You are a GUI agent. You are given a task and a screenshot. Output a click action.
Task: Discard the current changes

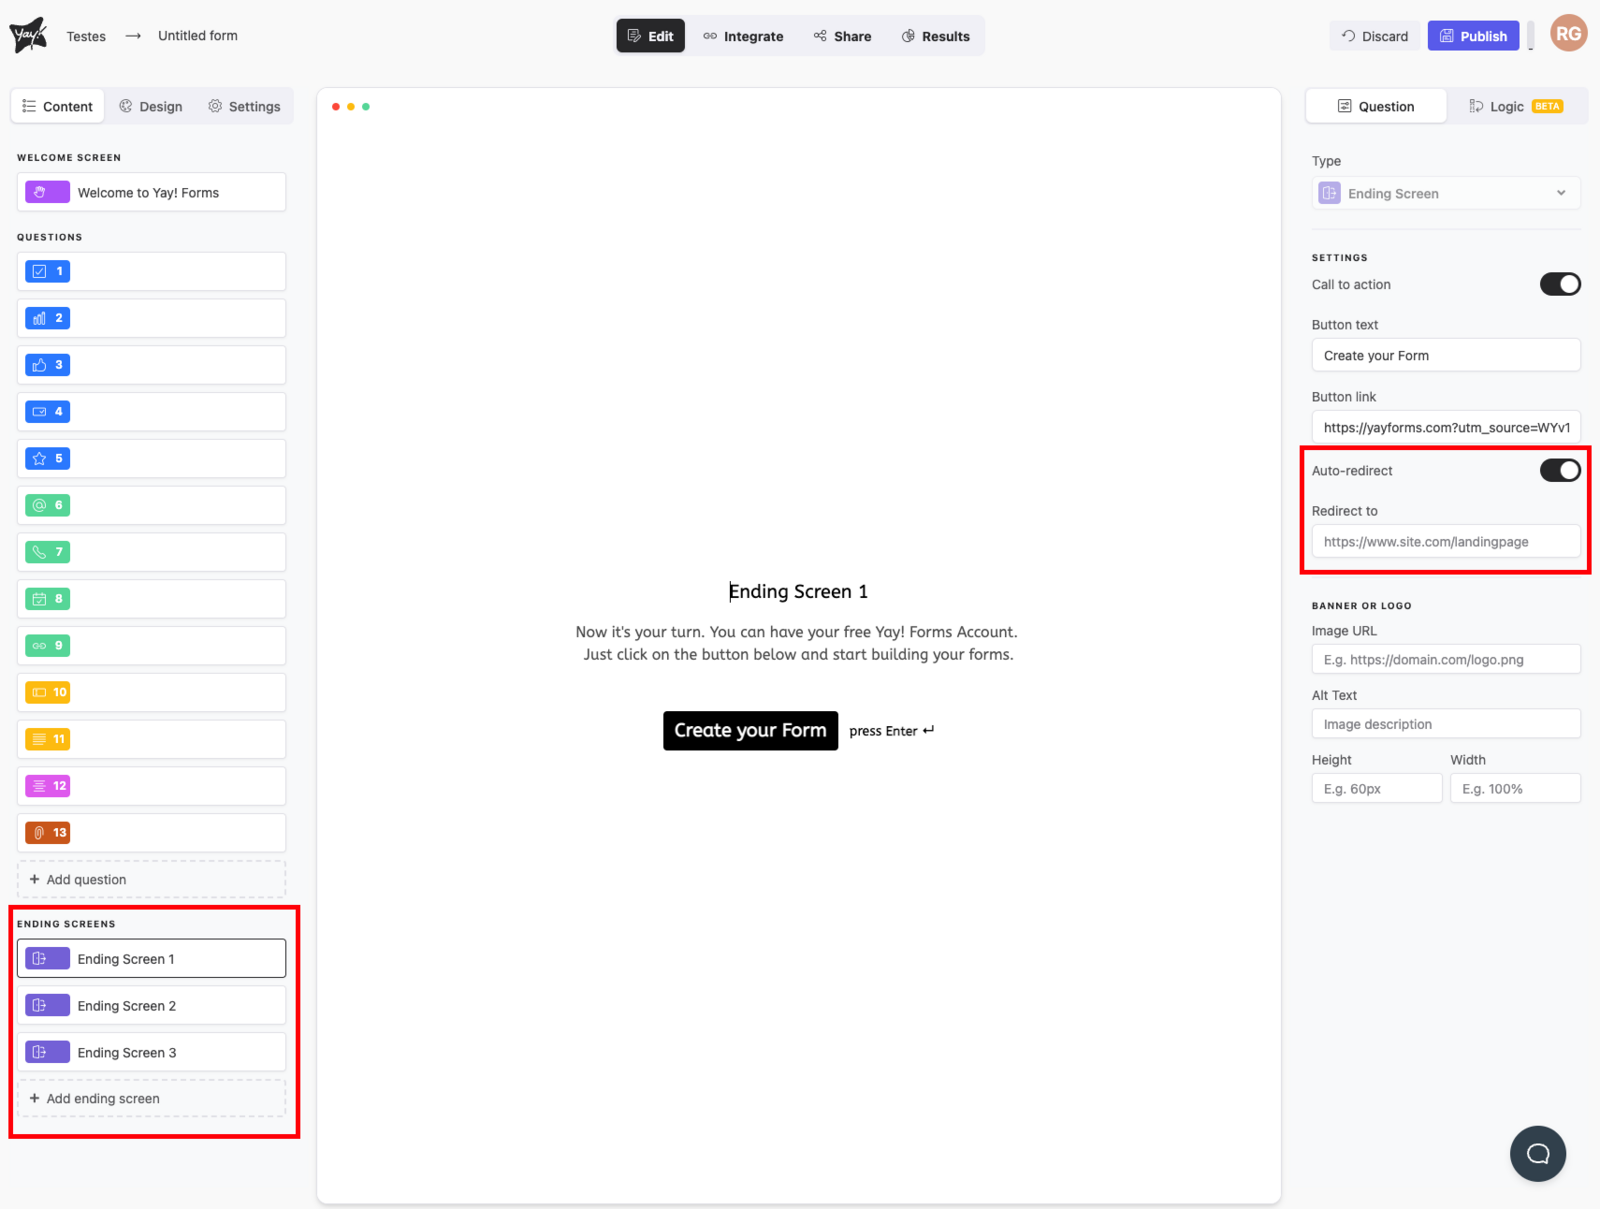[x=1374, y=36]
